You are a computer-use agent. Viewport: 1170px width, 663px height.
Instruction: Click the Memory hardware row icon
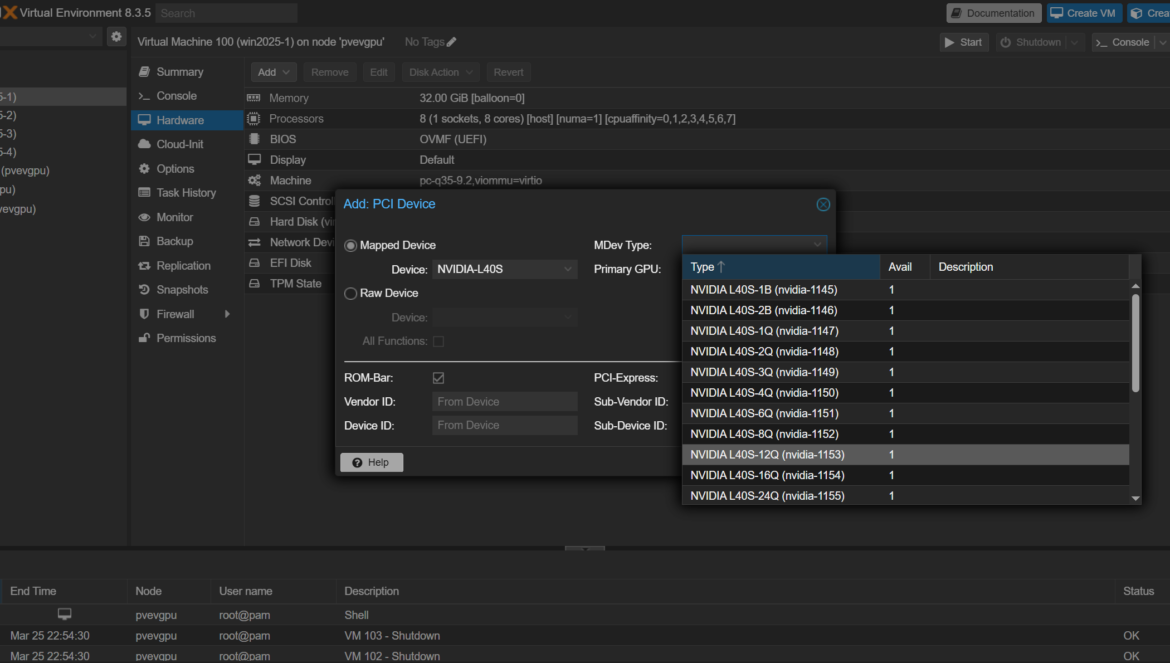pyautogui.click(x=254, y=98)
